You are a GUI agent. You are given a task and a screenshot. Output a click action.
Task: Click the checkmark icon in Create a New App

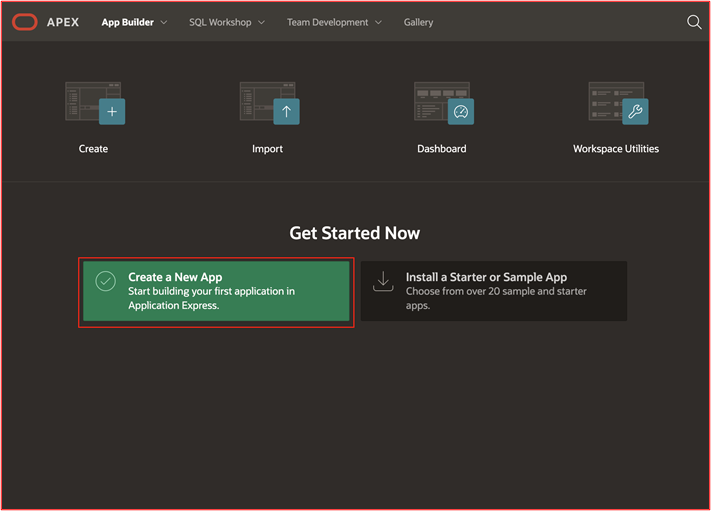pos(106,281)
